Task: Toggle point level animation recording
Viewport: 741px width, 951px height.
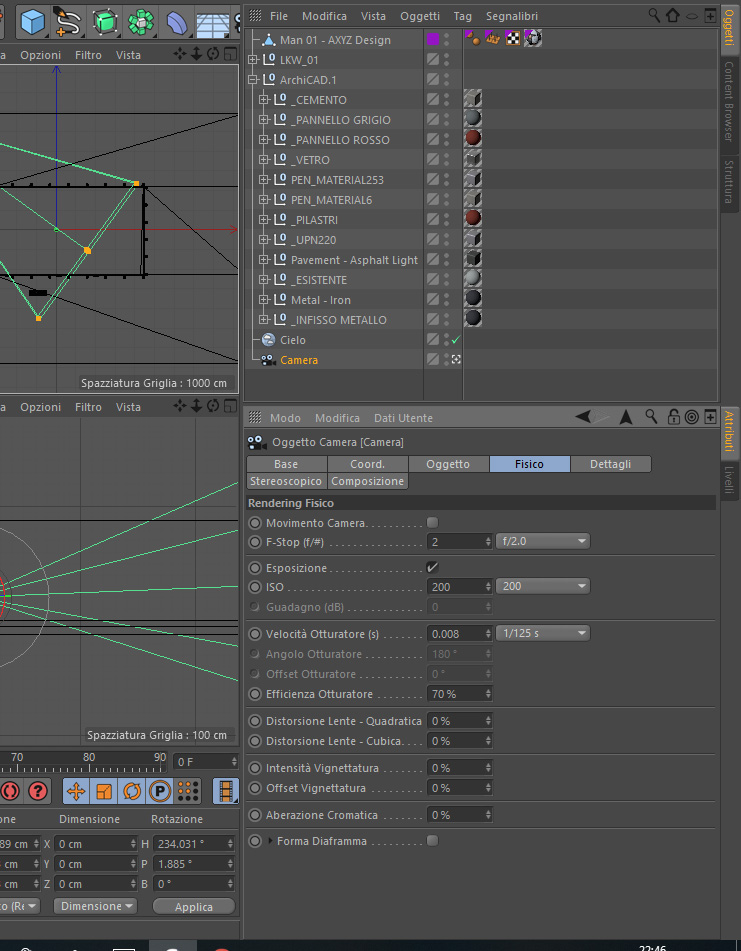Action: 188,791
